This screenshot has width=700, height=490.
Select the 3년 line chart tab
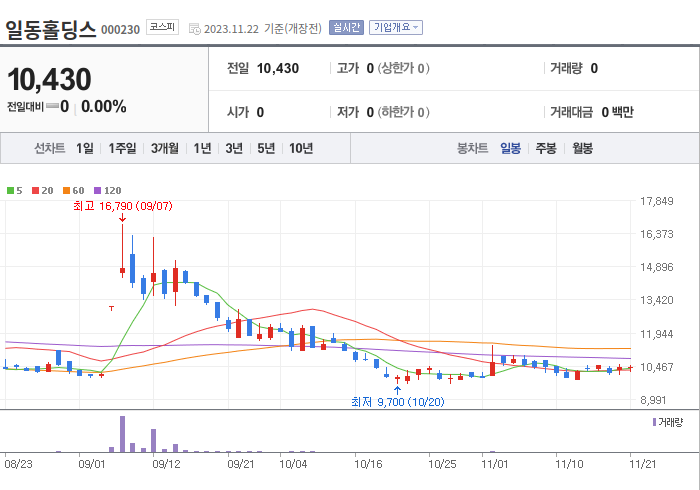pos(234,148)
